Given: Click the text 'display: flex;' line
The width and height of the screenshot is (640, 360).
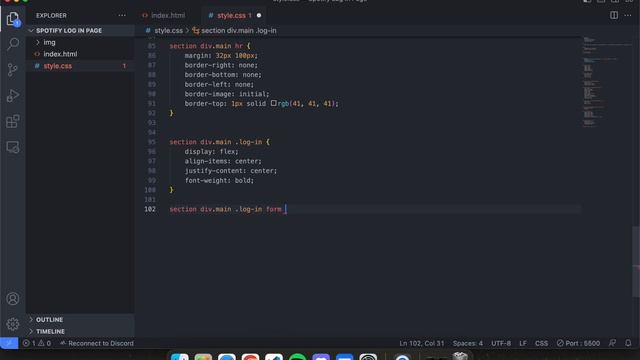Looking at the screenshot, I should 211,151.
